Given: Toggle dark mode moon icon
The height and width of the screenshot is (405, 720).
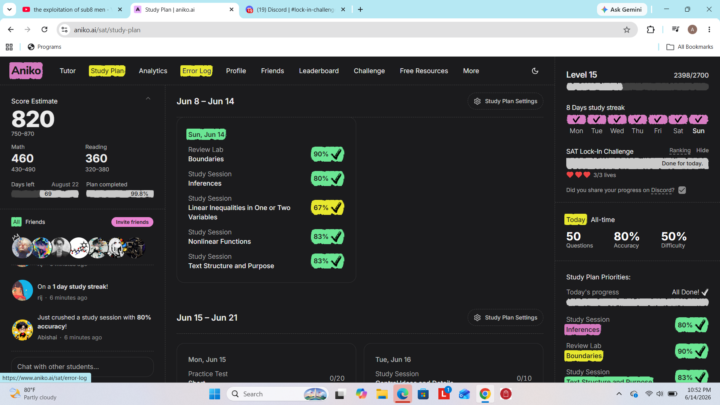Looking at the screenshot, I should click(x=535, y=71).
